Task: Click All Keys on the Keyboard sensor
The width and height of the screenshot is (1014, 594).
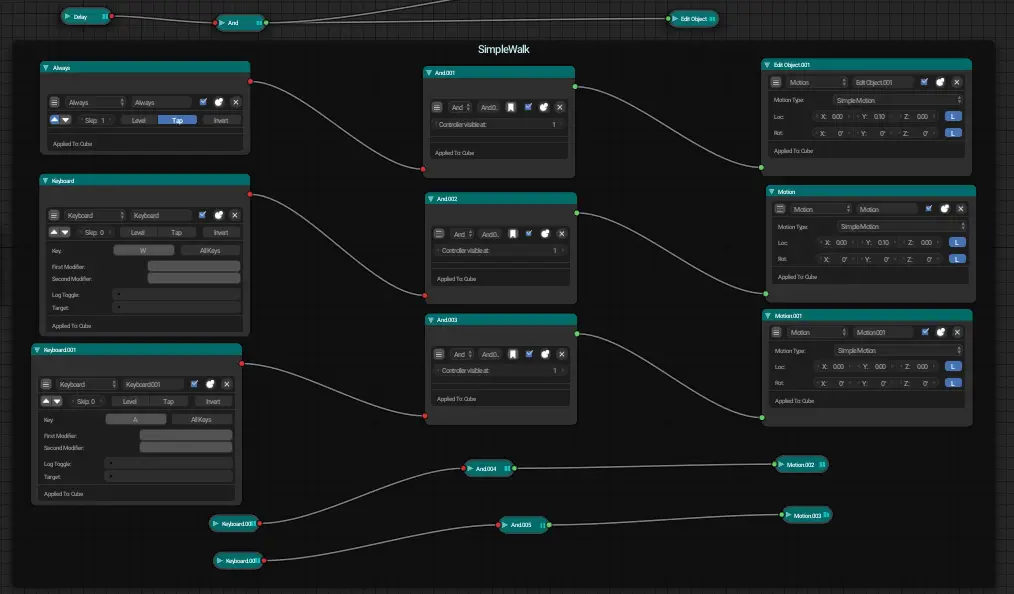Action: click(x=209, y=250)
